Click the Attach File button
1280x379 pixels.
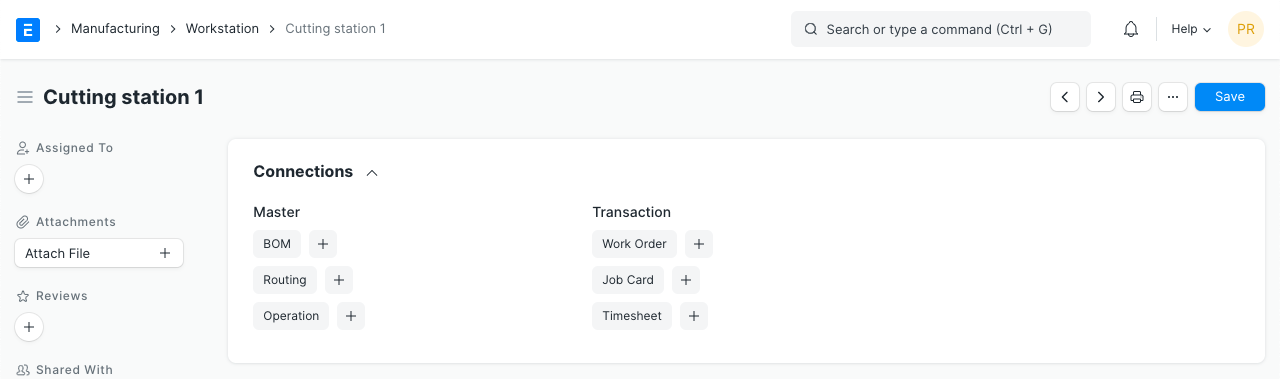click(99, 253)
